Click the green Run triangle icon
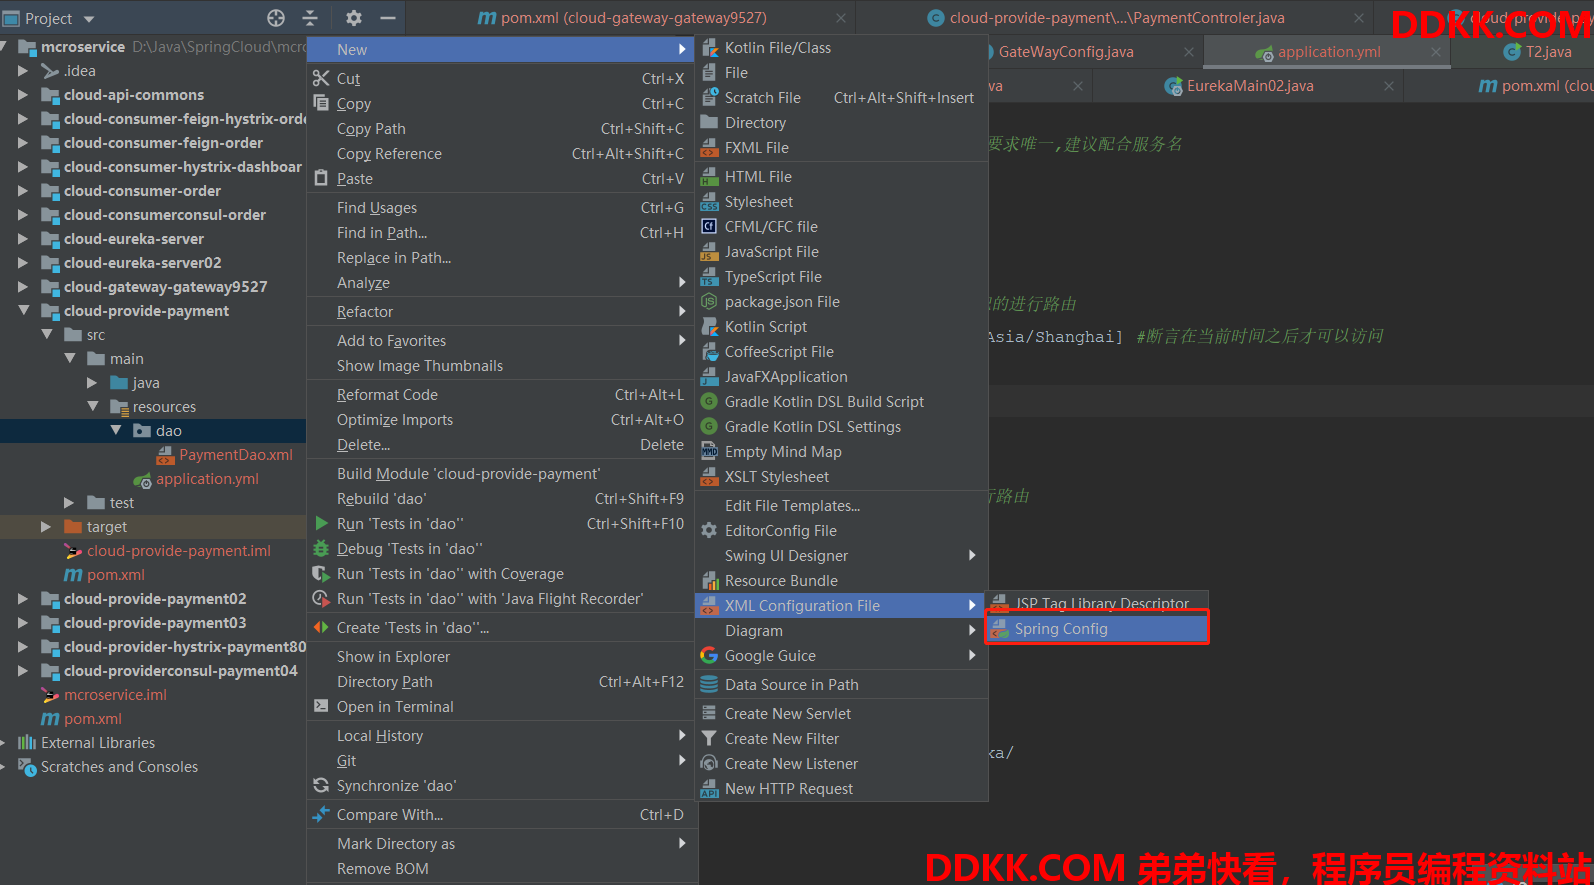 pos(321,523)
